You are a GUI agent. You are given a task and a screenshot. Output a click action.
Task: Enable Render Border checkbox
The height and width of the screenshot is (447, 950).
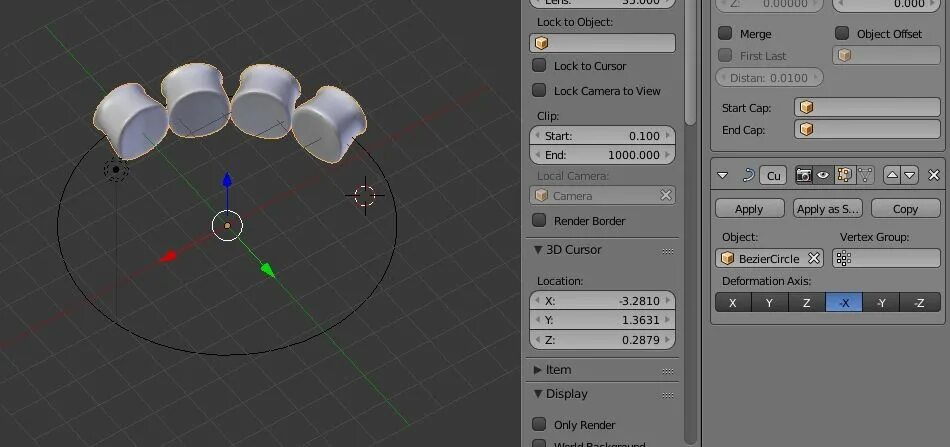click(x=539, y=220)
